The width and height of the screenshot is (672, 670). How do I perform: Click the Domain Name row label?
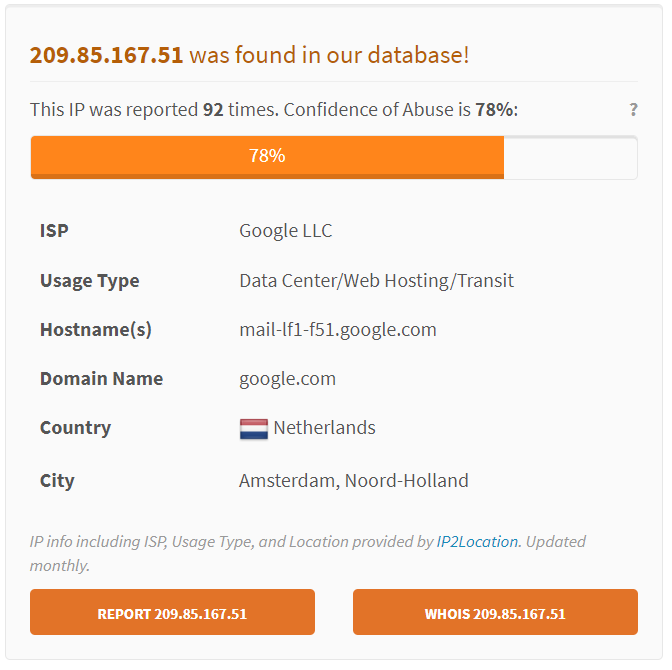[x=101, y=379]
